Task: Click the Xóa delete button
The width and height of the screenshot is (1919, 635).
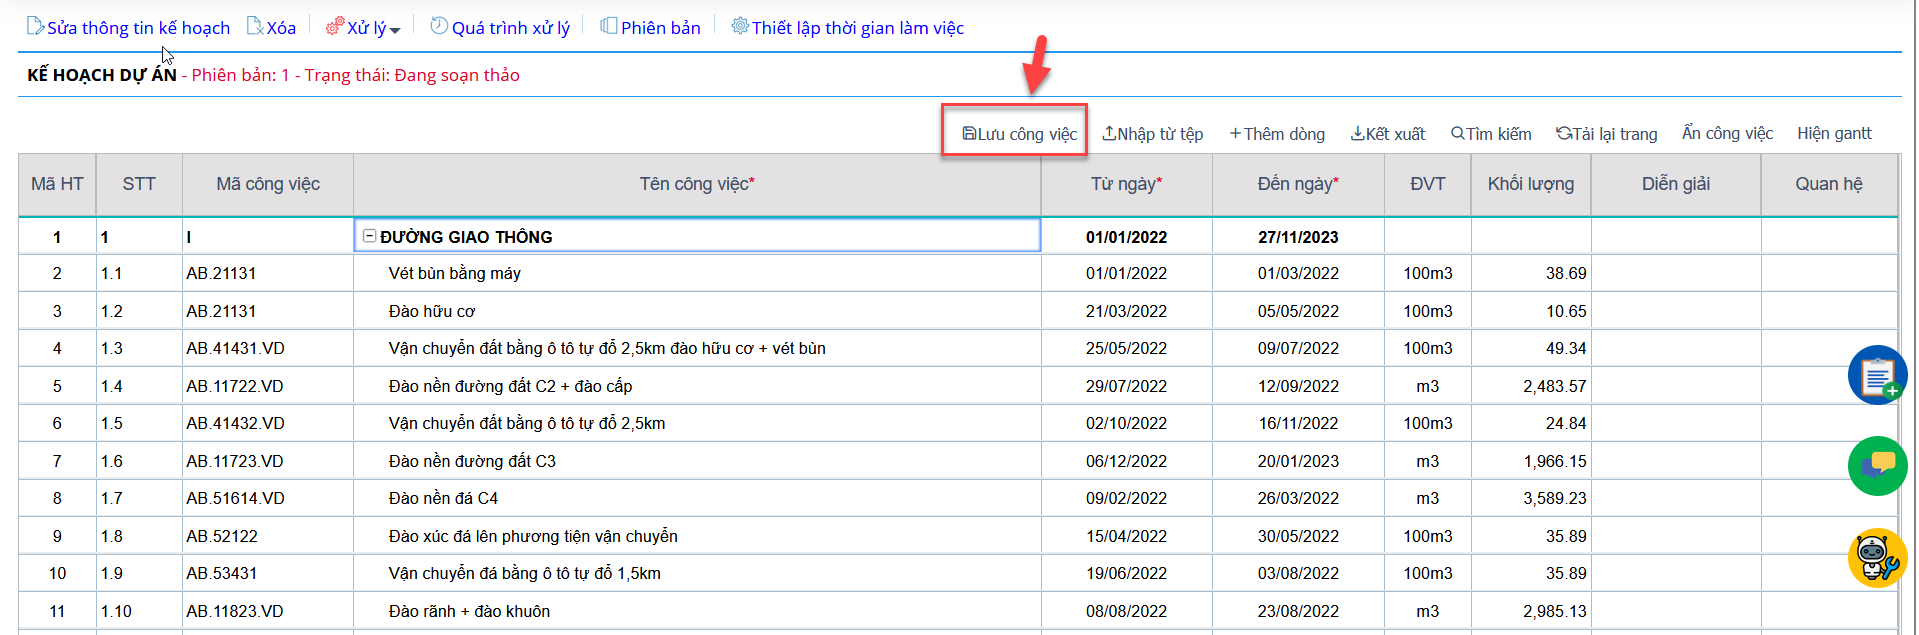Action: [271, 28]
